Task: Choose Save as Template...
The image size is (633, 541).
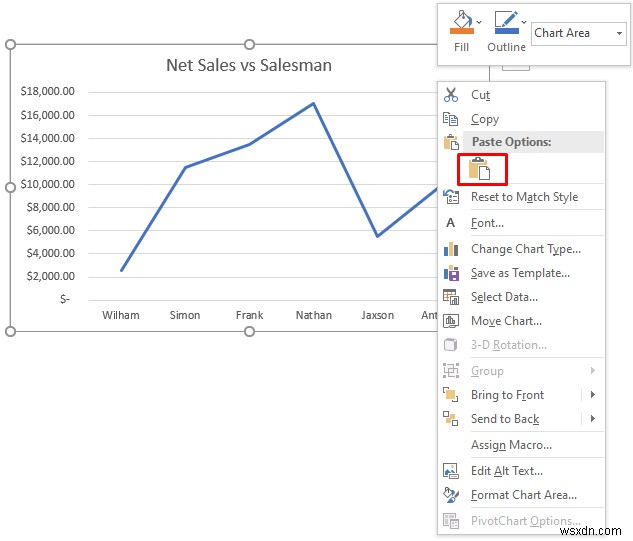Action: 522,273
